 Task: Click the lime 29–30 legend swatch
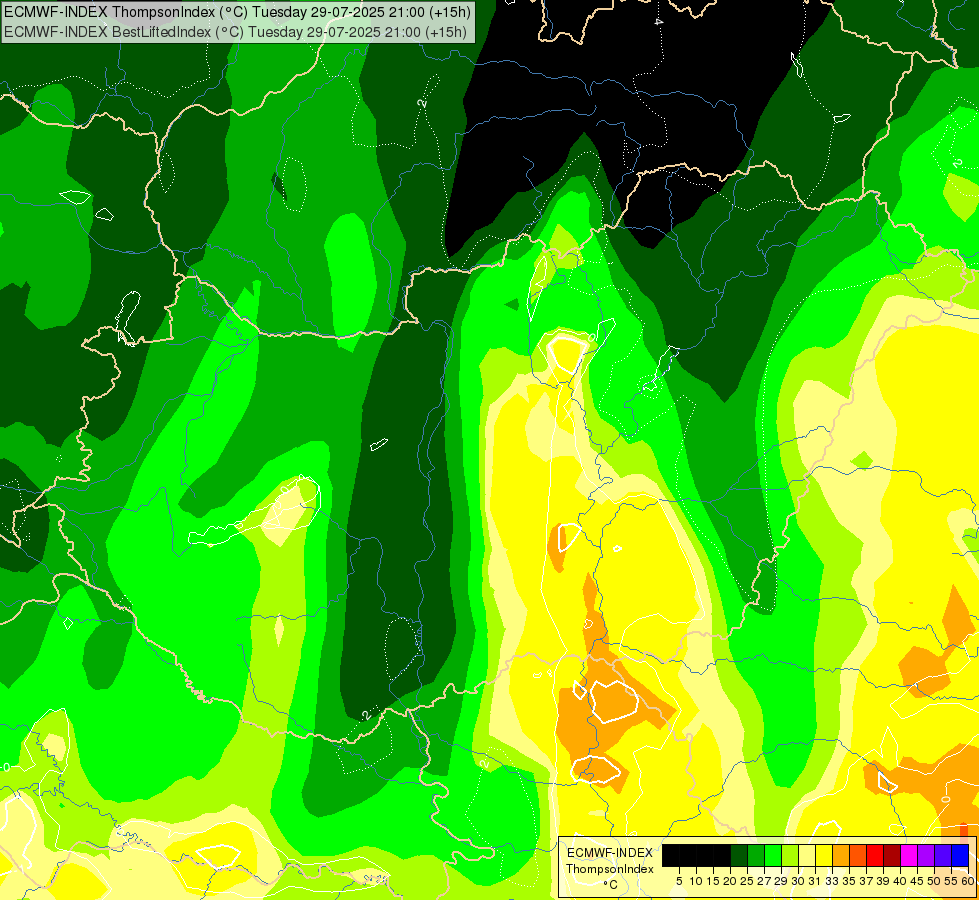point(790,855)
